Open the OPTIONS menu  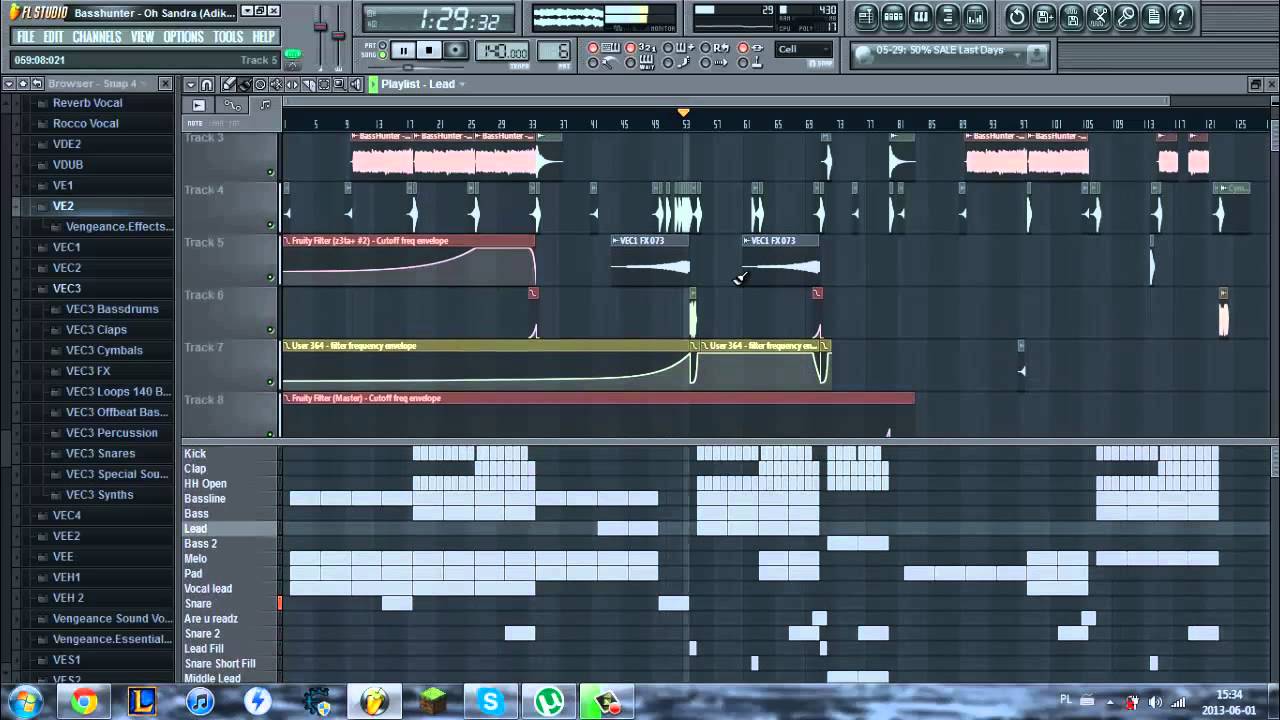[183, 37]
